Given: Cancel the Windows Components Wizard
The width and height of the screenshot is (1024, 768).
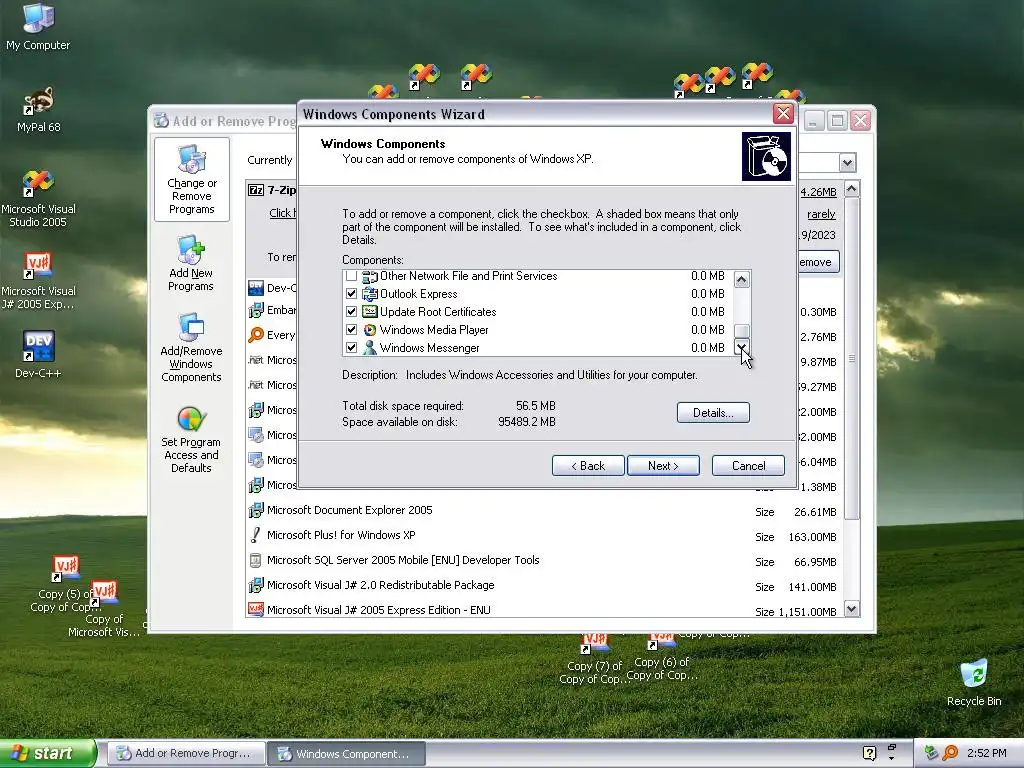Looking at the screenshot, I should click(x=748, y=466).
